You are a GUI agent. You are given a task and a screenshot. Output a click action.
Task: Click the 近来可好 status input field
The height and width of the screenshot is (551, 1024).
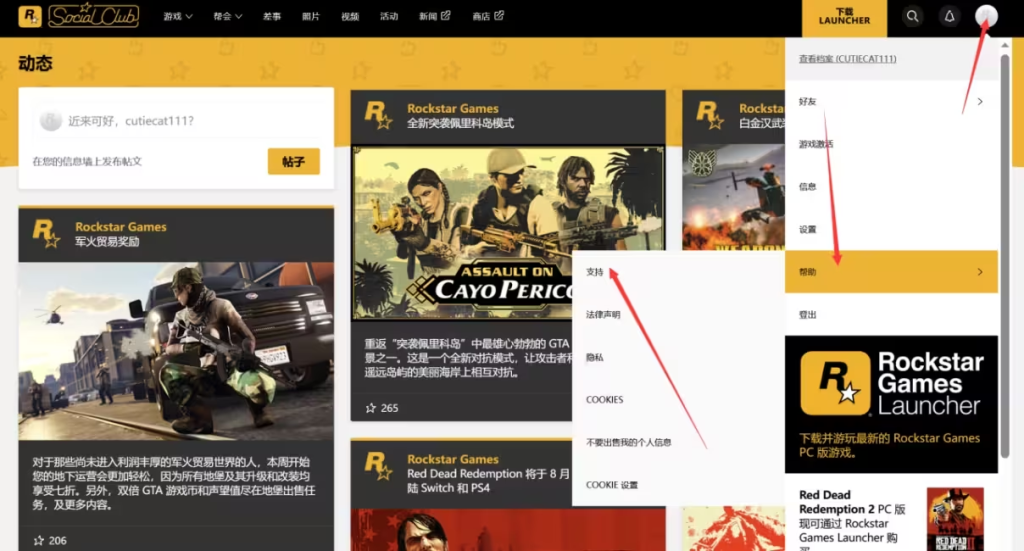[176, 121]
